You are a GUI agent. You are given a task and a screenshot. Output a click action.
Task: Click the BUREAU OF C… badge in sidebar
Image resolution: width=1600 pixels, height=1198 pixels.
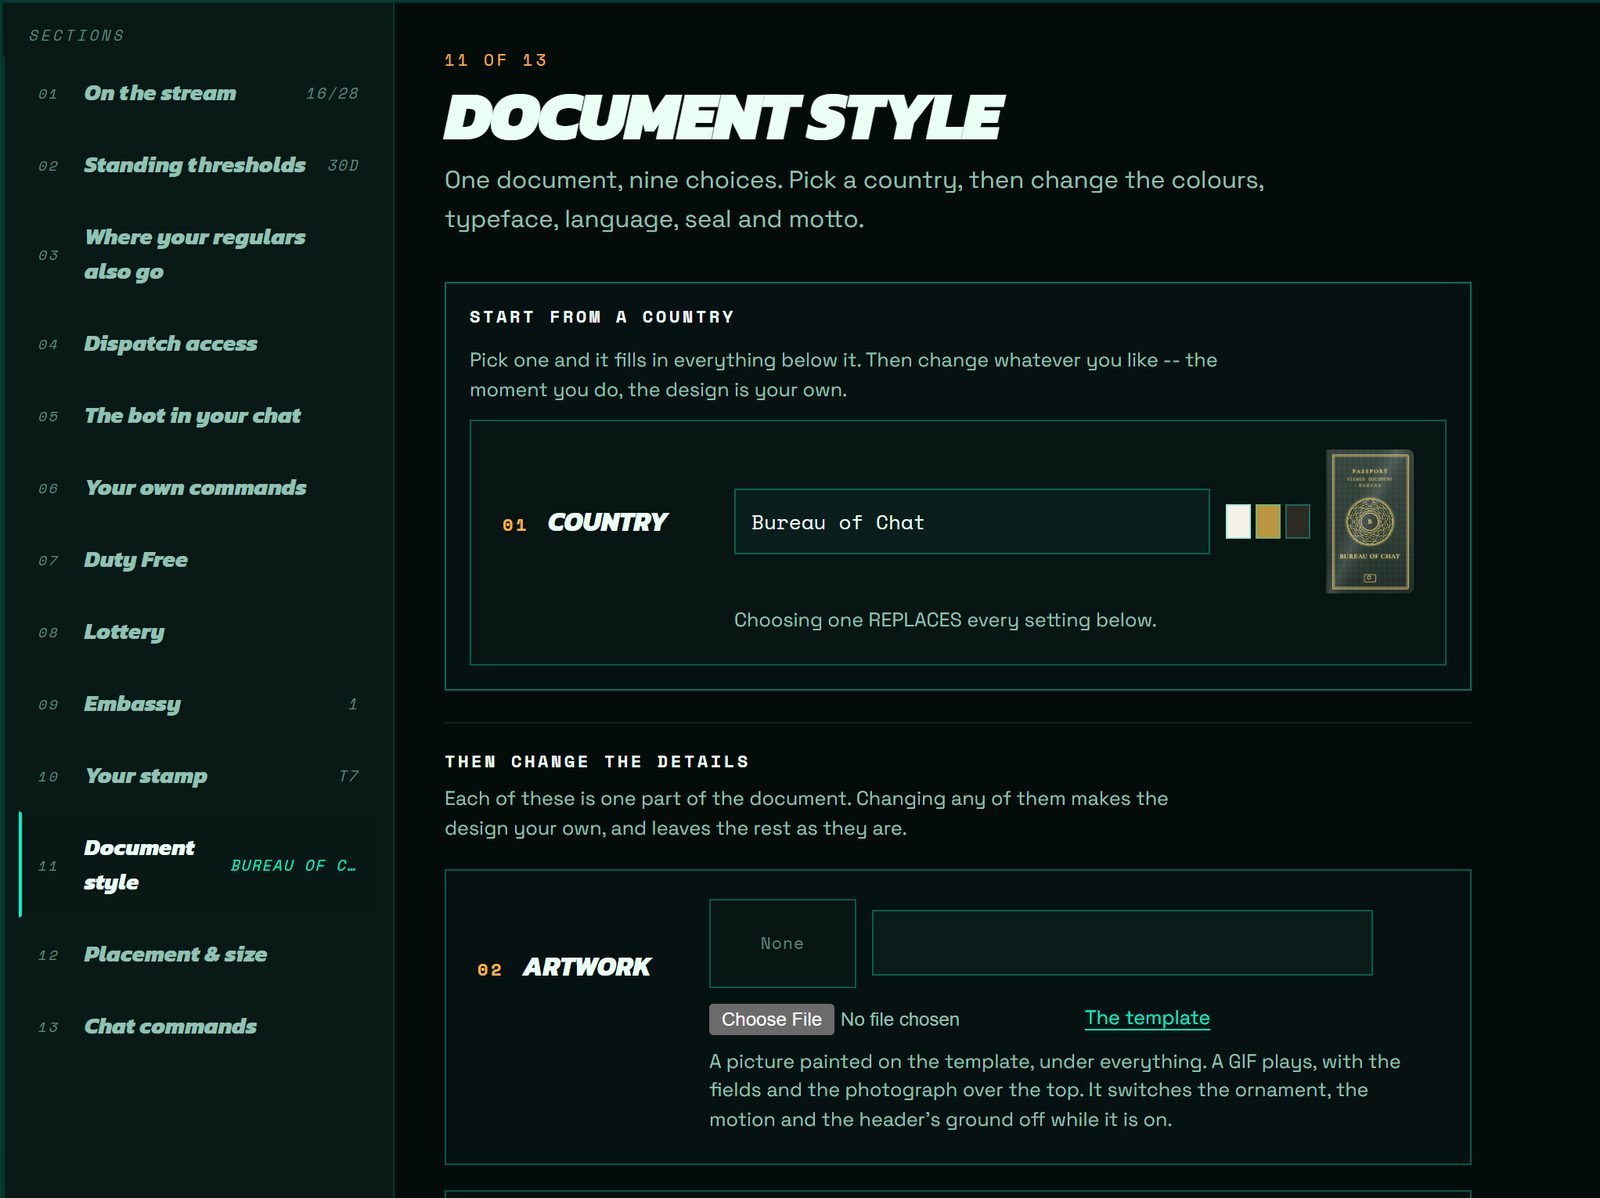(x=293, y=866)
